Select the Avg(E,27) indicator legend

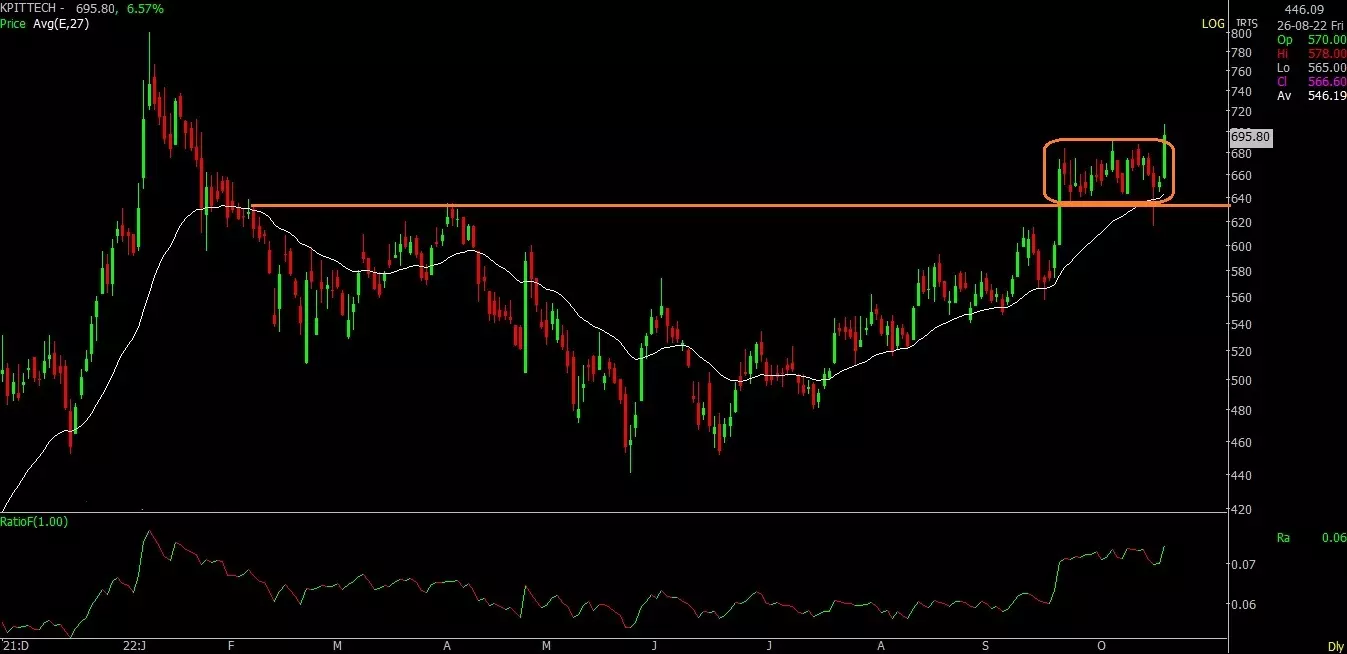[x=60, y=23]
